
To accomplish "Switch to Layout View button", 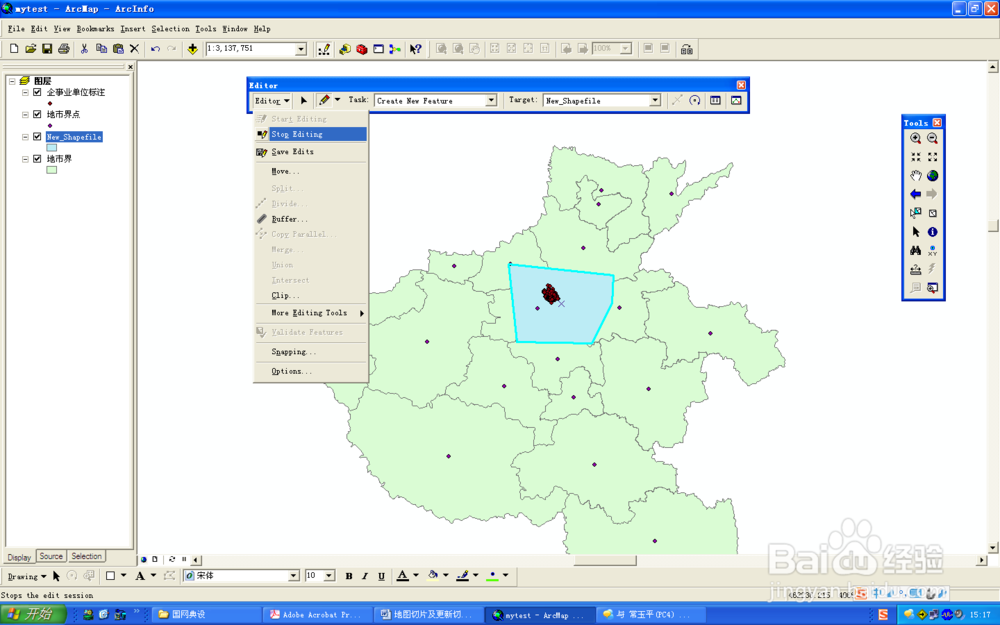I will pyautogui.click(x=154, y=559).
